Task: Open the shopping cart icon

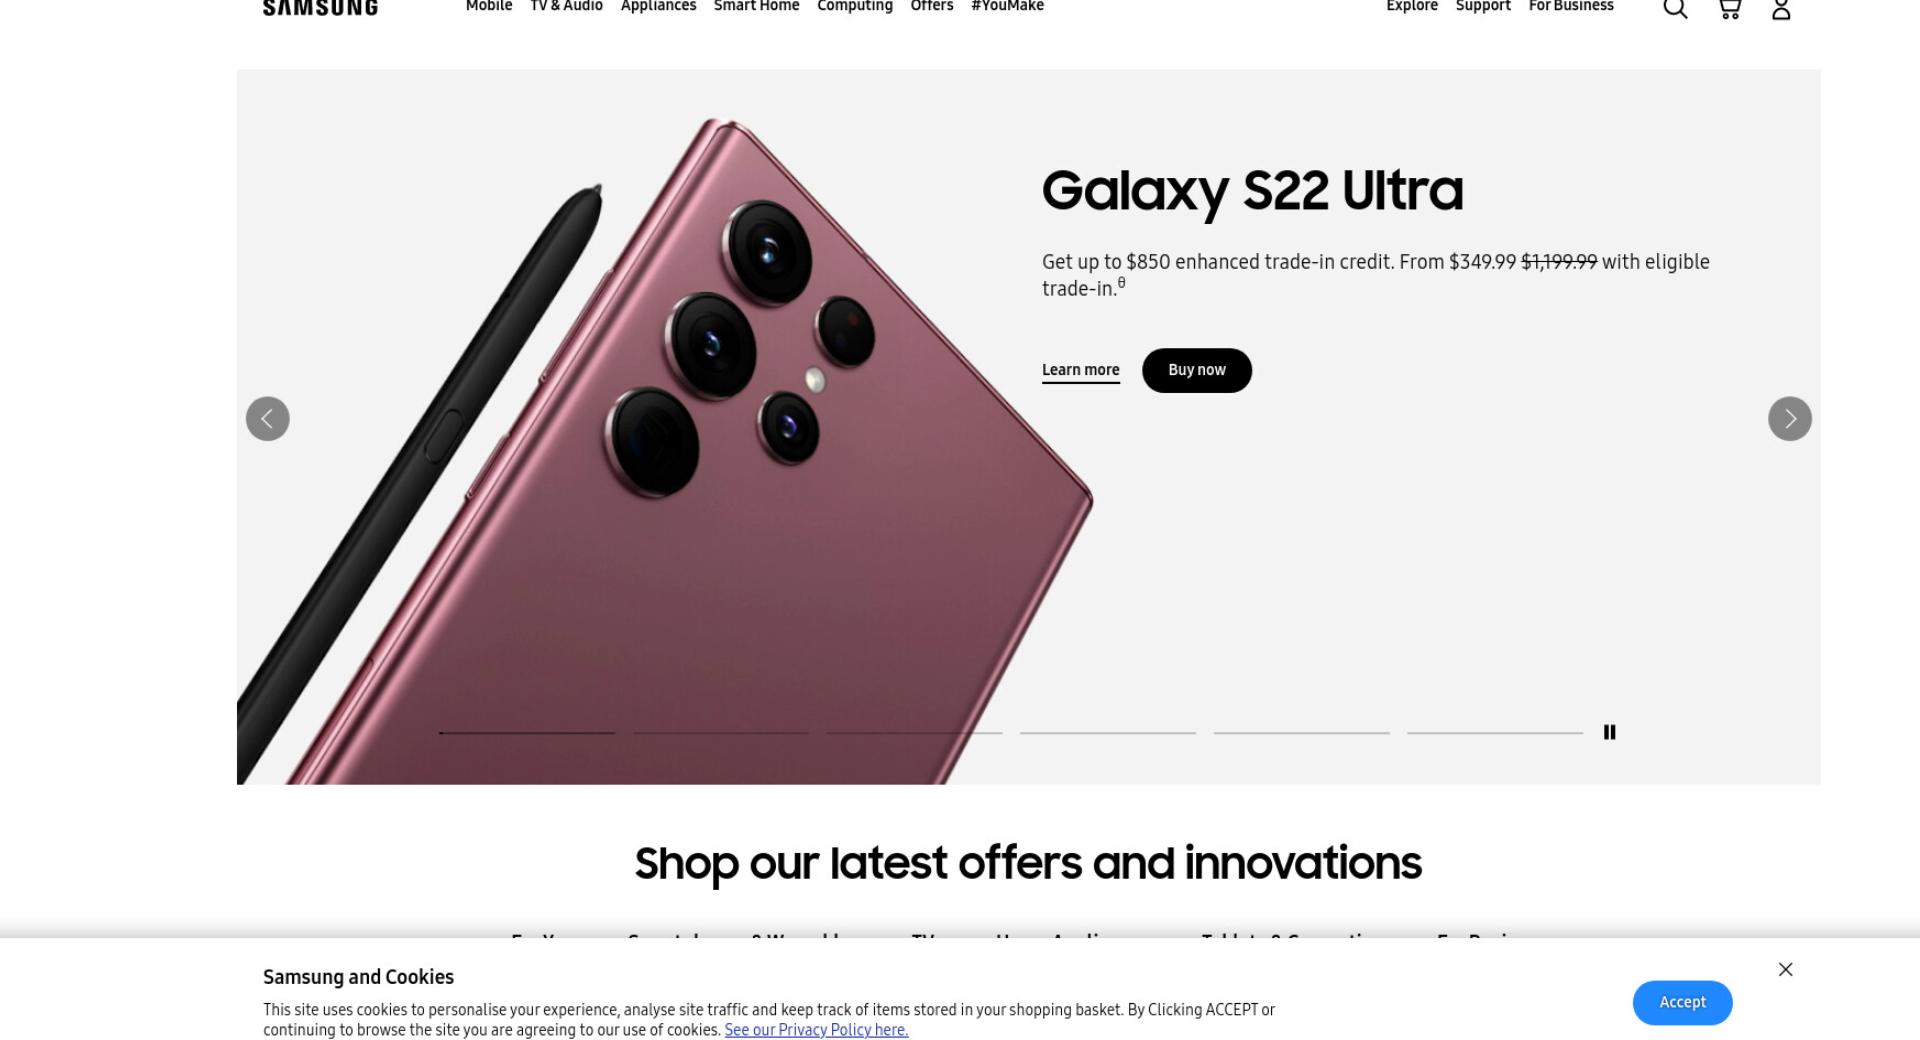Action: [x=1729, y=8]
